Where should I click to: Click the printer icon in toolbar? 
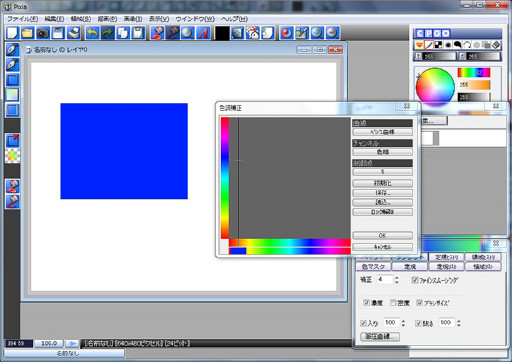point(73,33)
